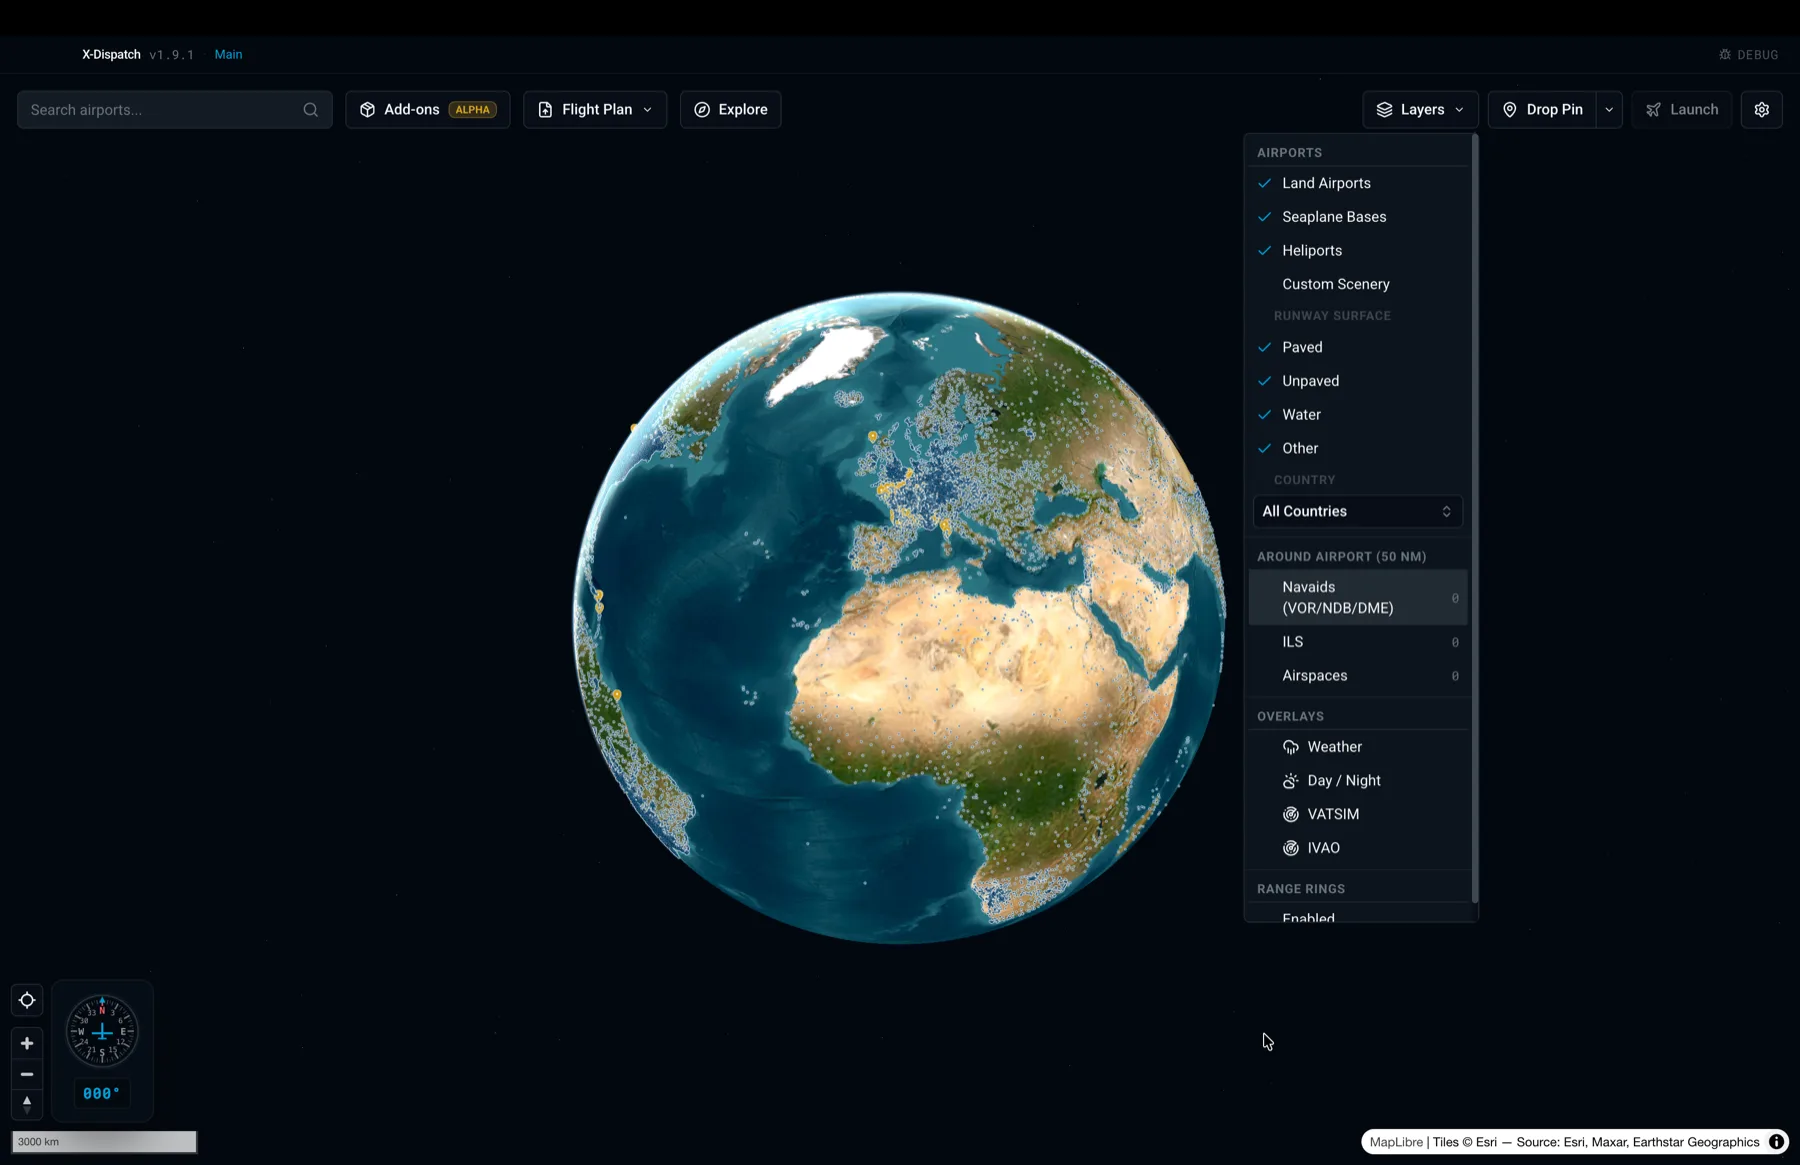This screenshot has width=1800, height=1165.
Task: Click the layers panel scrollbar
Action: [1475, 520]
